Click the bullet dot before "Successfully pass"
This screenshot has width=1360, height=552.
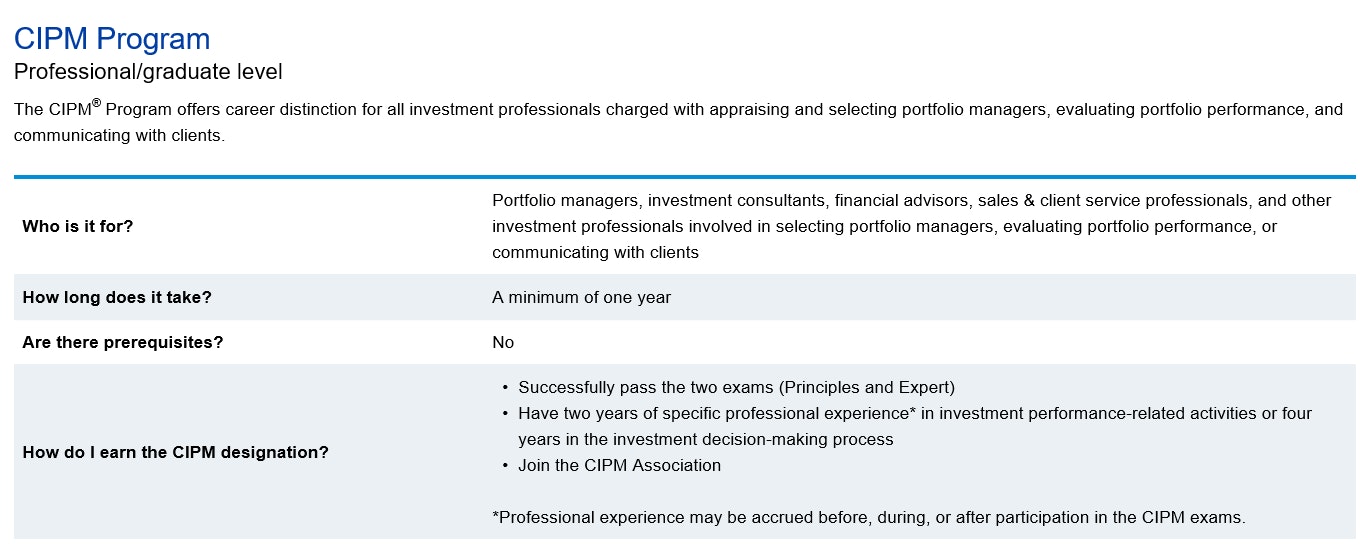point(506,387)
